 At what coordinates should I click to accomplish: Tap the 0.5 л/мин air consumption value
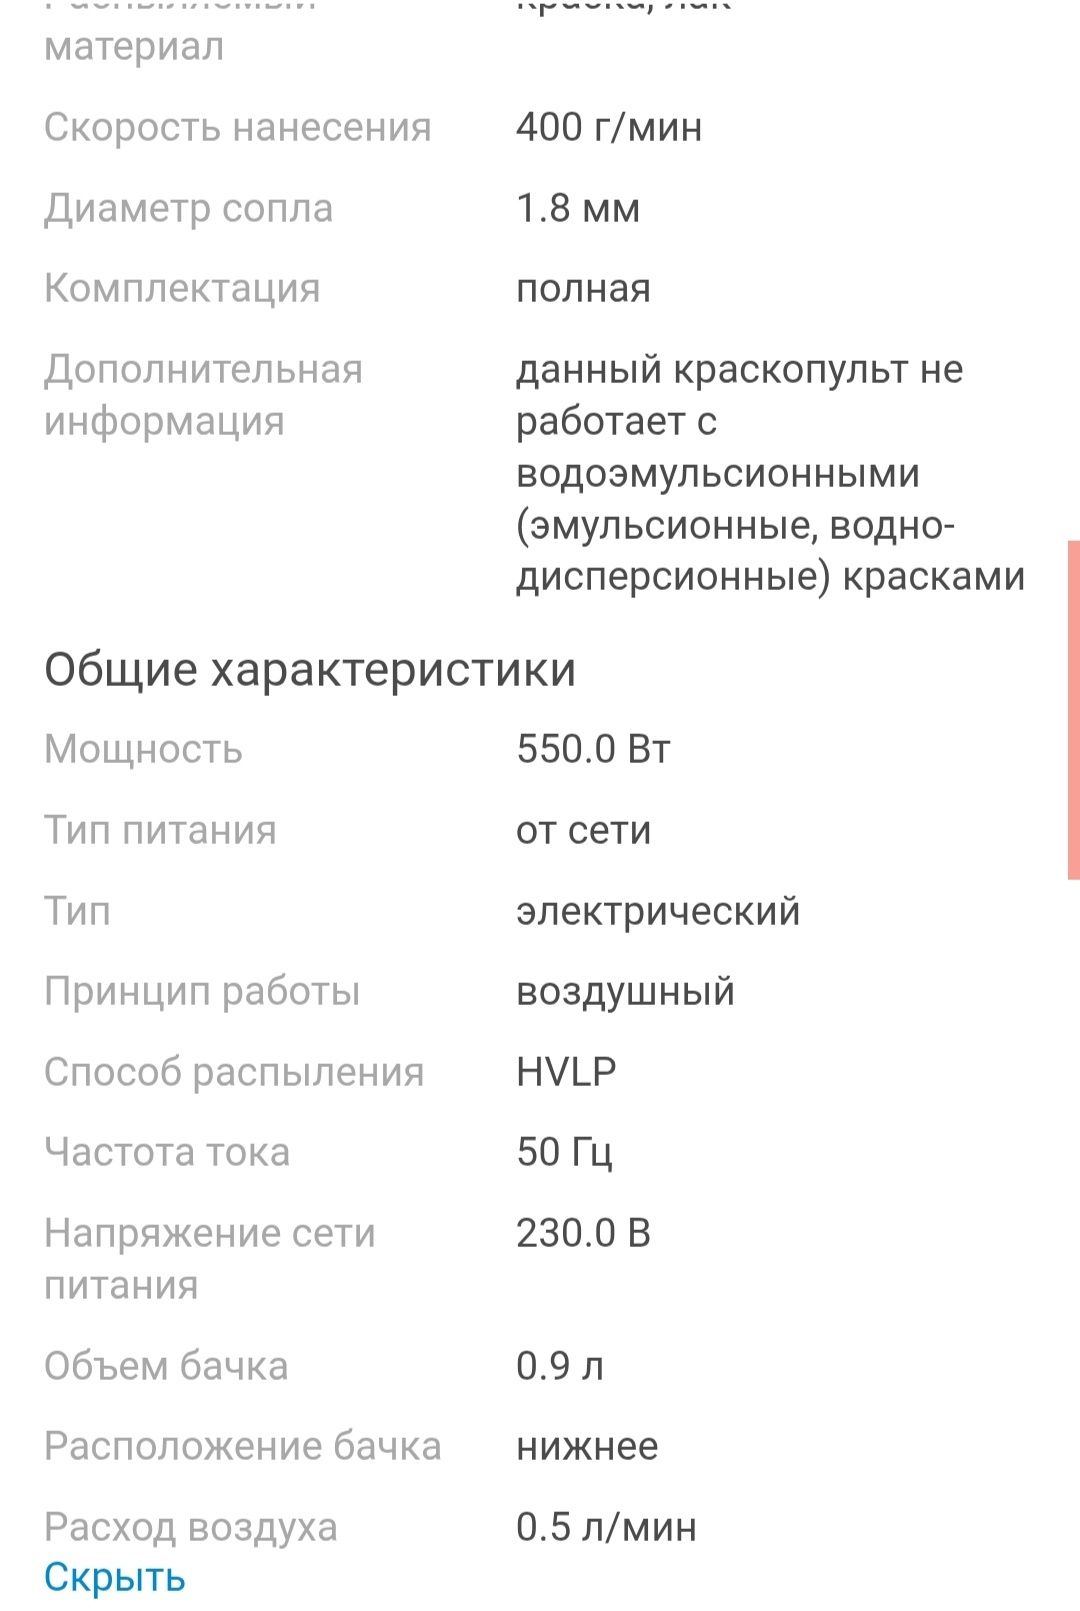[606, 1527]
